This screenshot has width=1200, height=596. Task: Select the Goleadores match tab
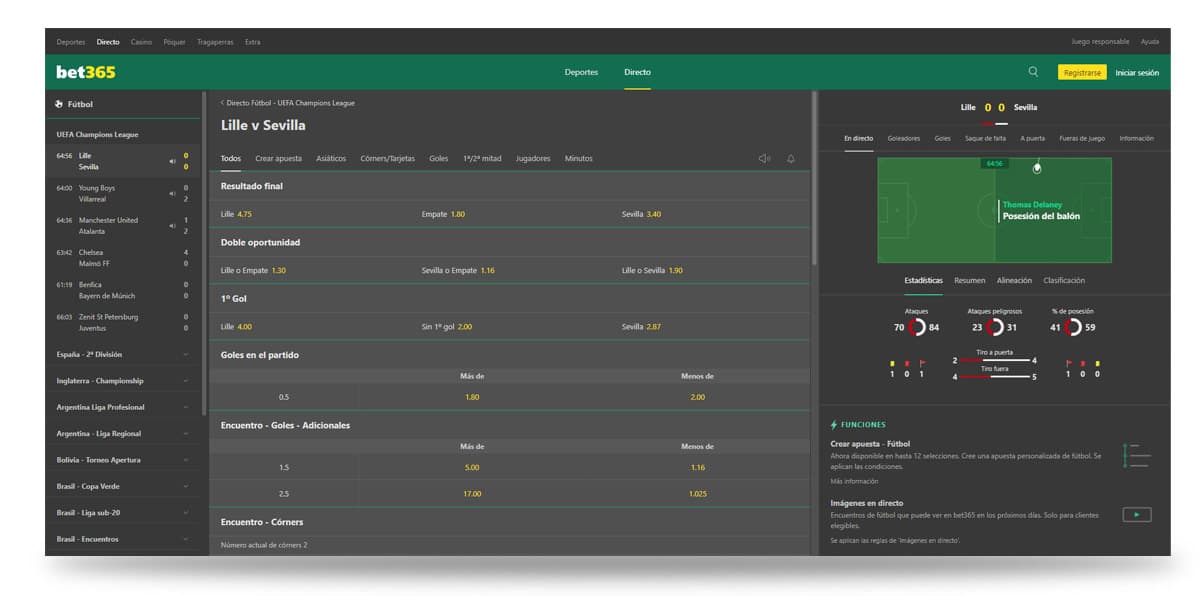(x=904, y=138)
